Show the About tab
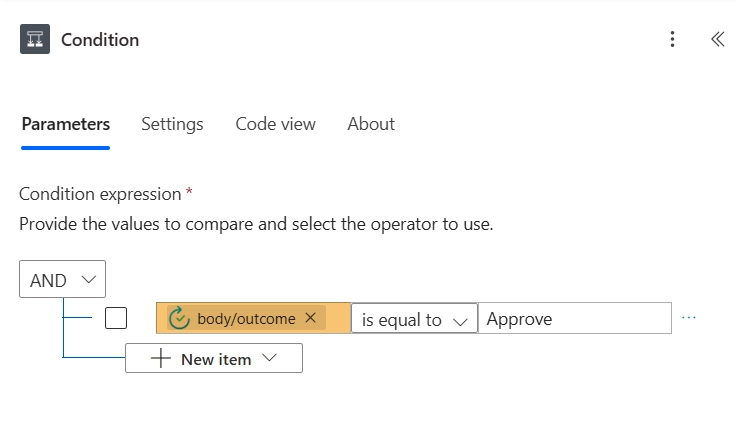Image resolution: width=736 pixels, height=439 pixels. 371,124
